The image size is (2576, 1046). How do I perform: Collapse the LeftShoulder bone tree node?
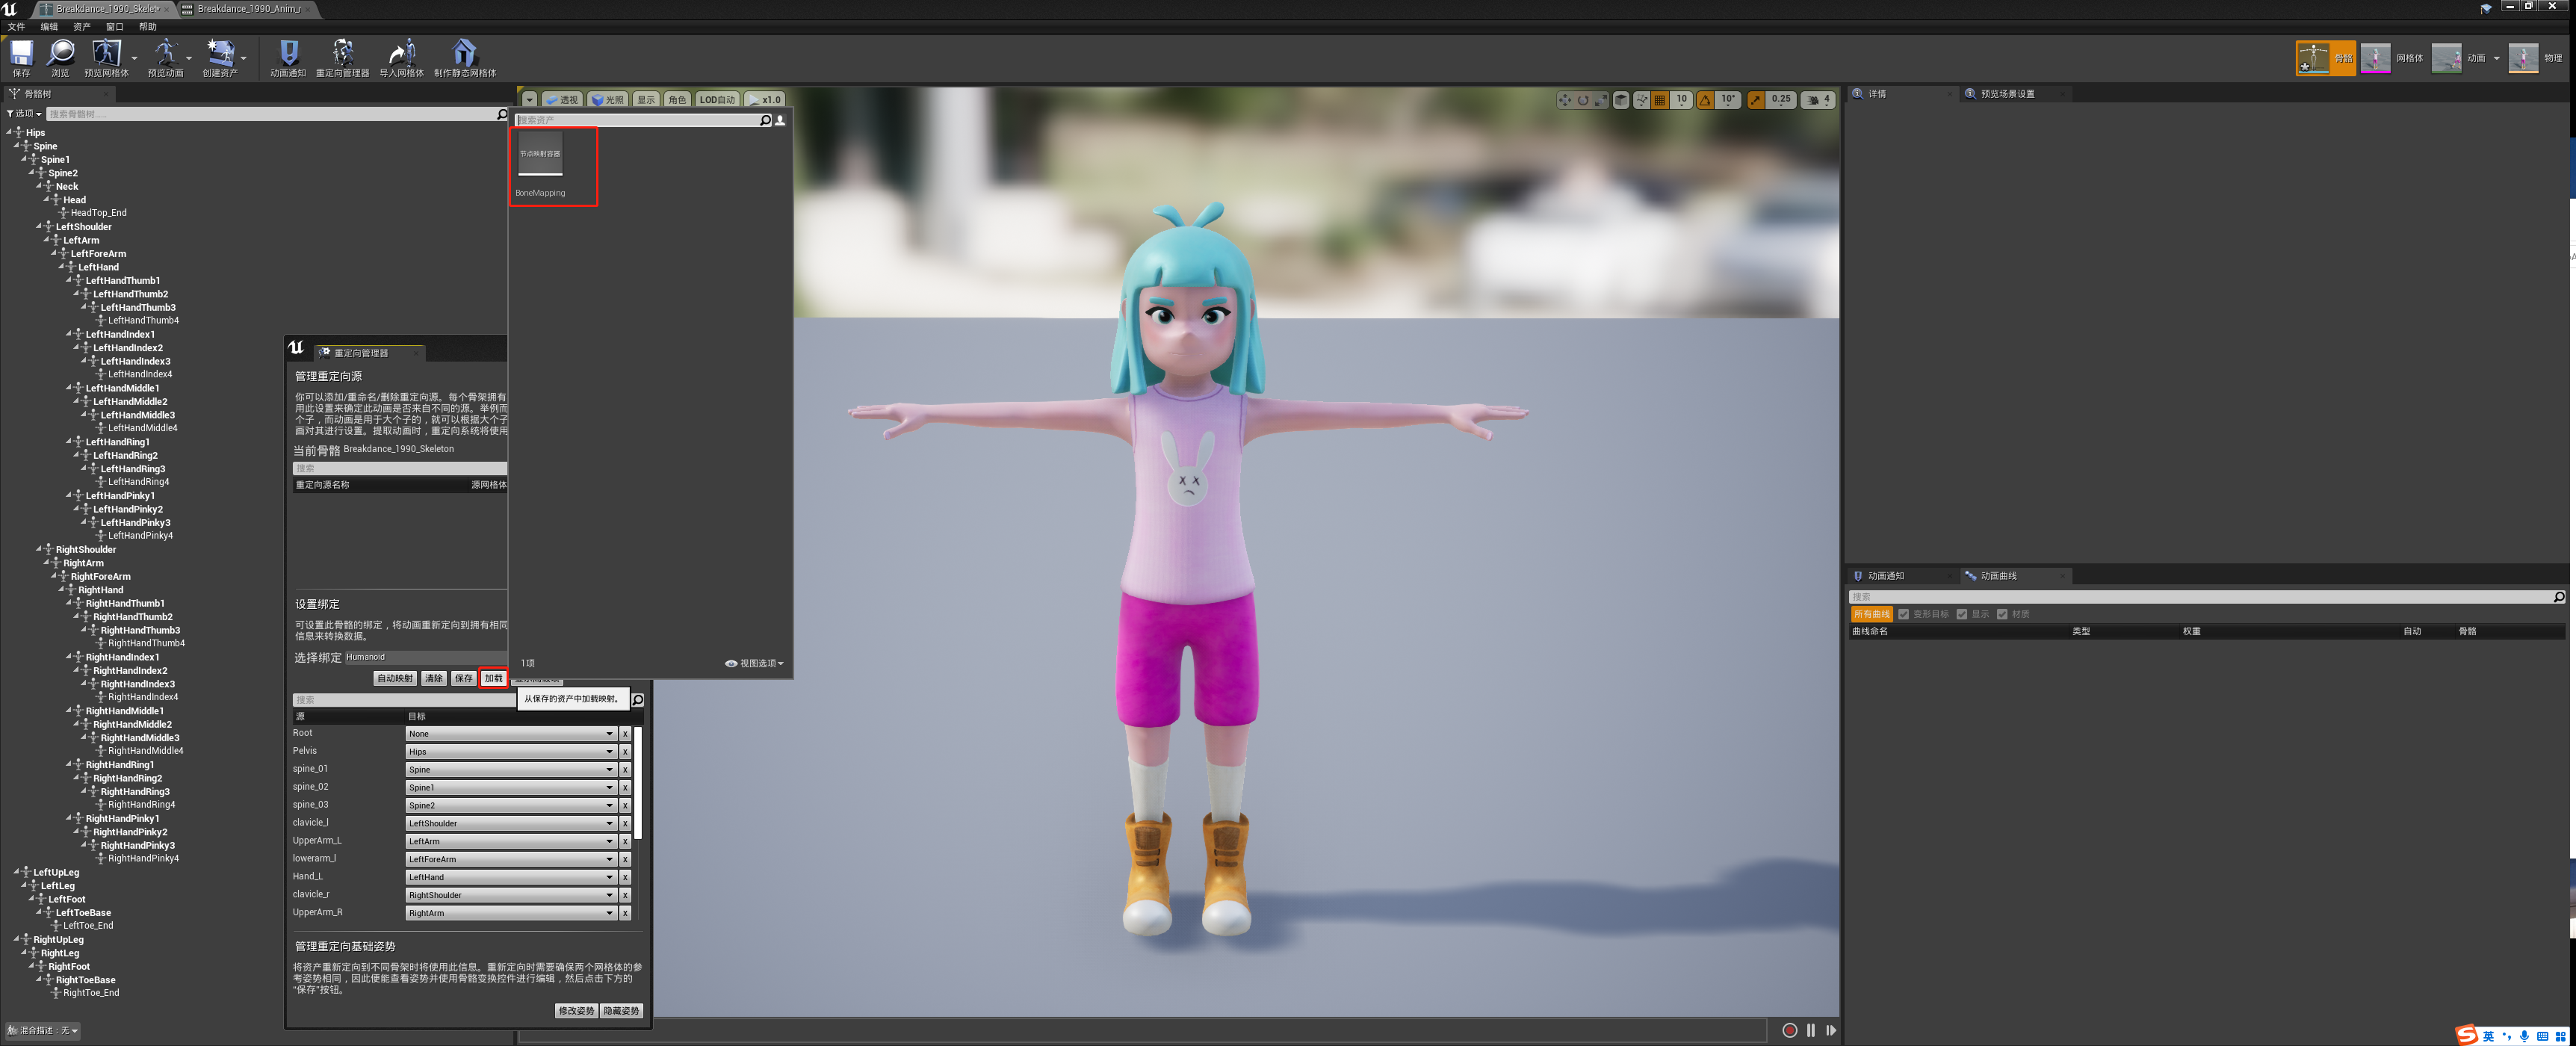coord(40,227)
